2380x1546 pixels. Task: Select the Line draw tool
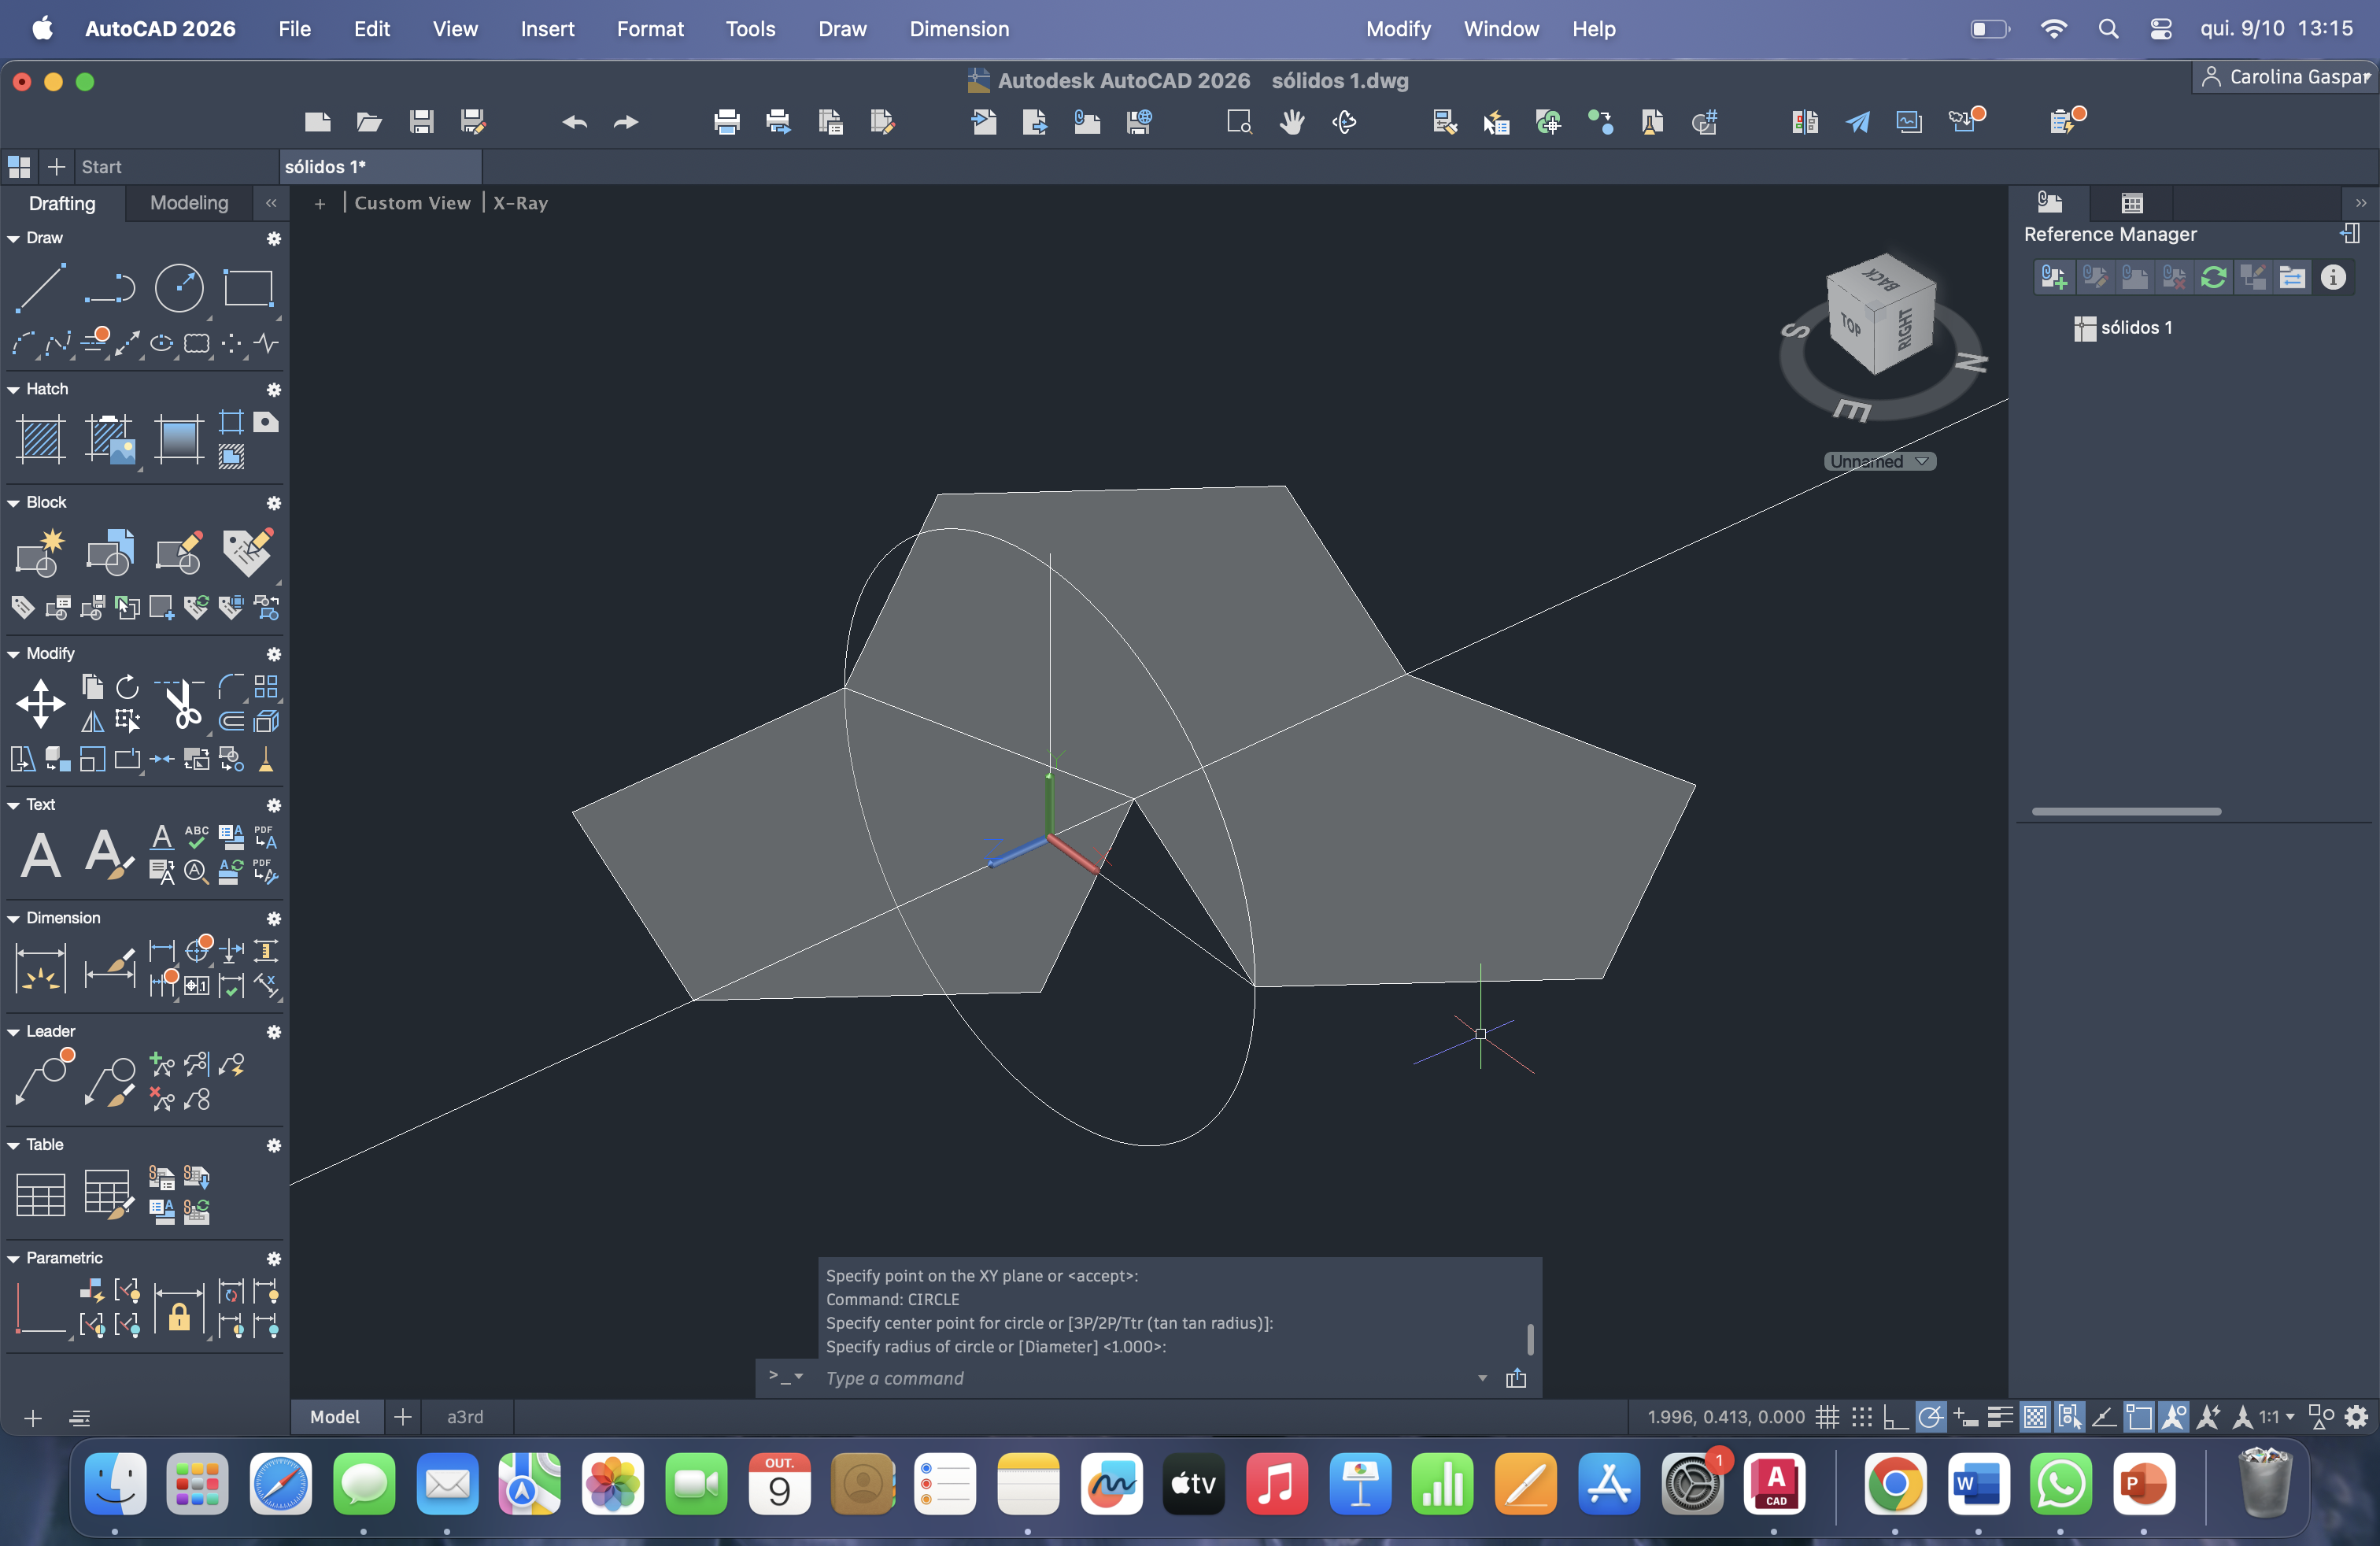[x=40, y=288]
